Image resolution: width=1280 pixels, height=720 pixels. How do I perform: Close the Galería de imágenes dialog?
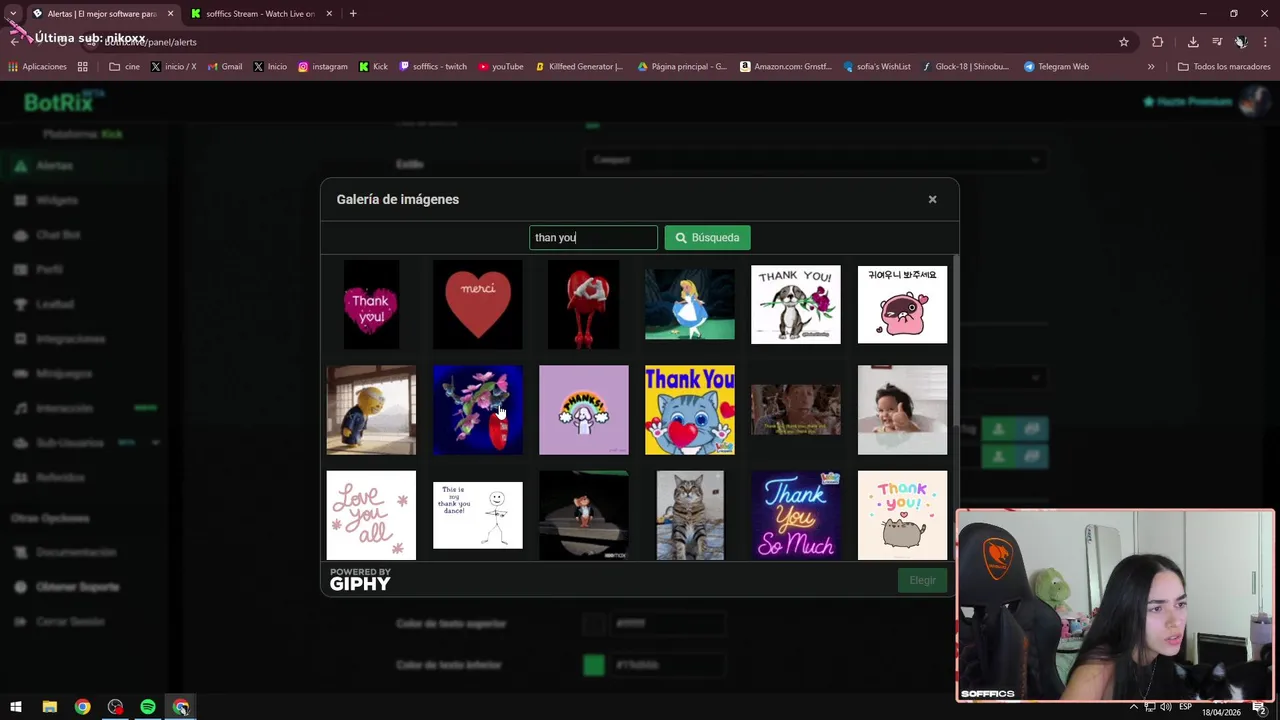click(x=932, y=199)
